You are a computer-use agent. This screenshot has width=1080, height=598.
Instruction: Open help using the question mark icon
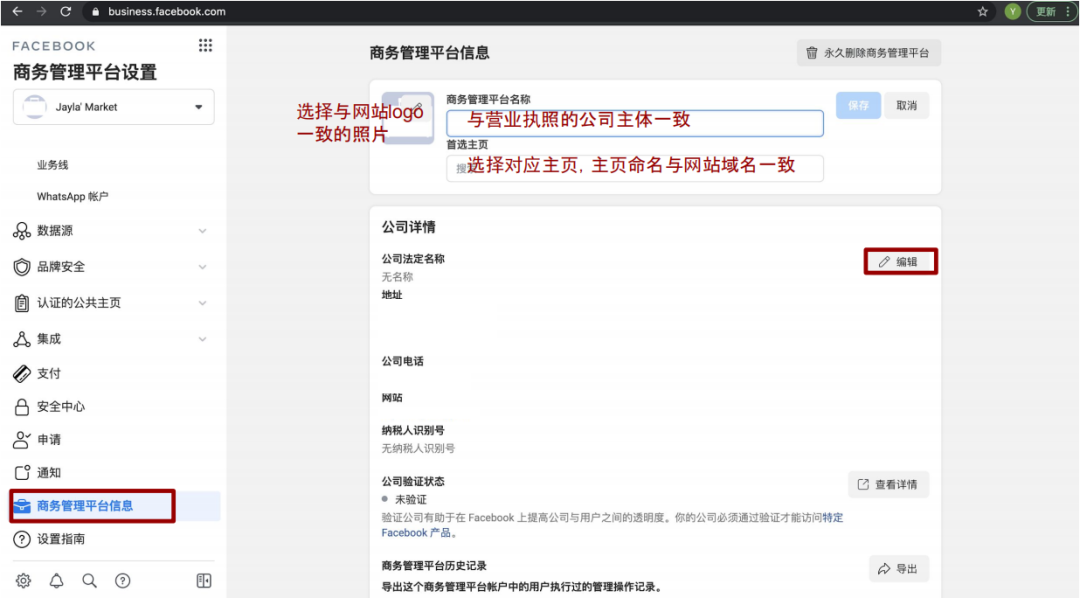tap(121, 580)
